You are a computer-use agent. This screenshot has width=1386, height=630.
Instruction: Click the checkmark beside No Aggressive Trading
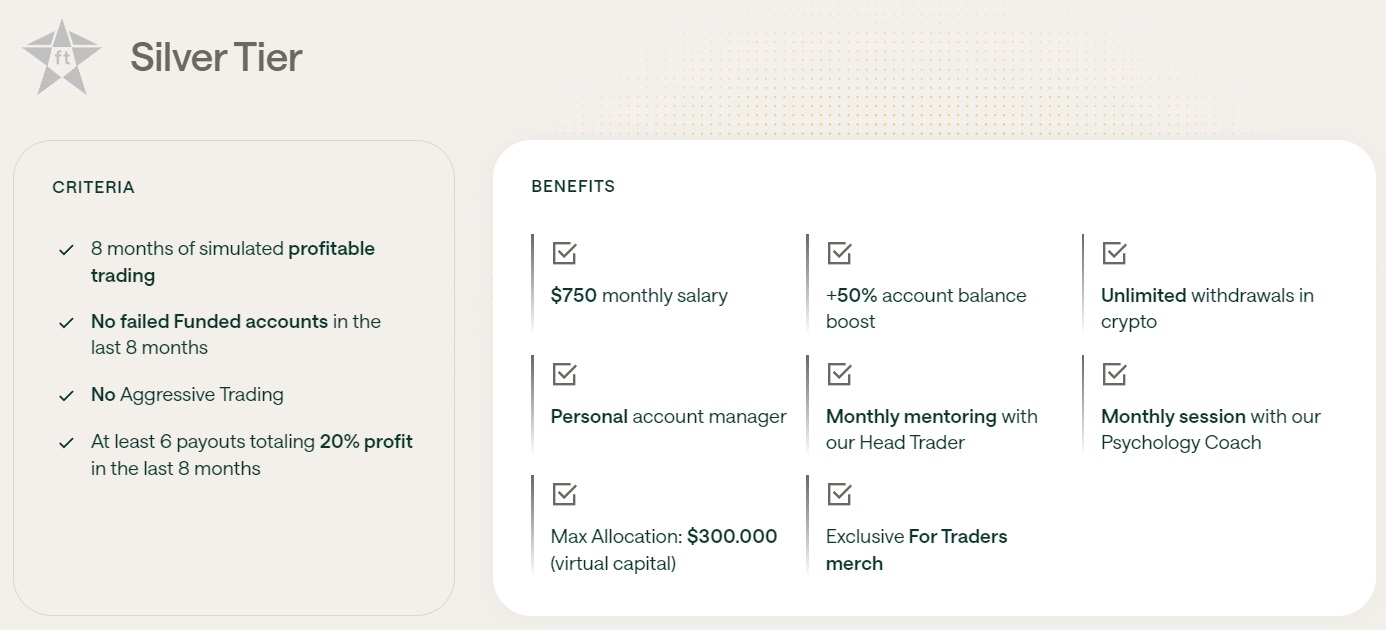(67, 395)
